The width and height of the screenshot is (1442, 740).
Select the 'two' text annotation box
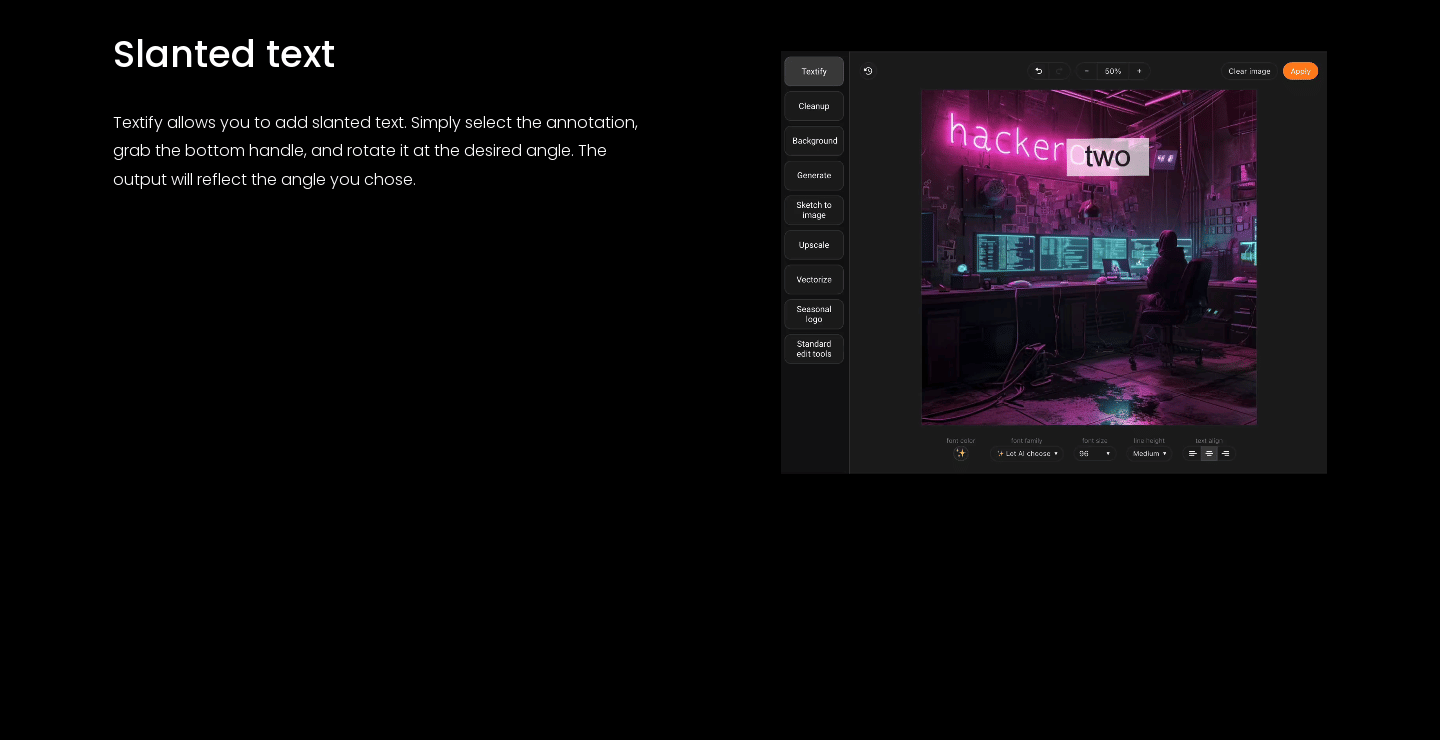coord(1107,157)
